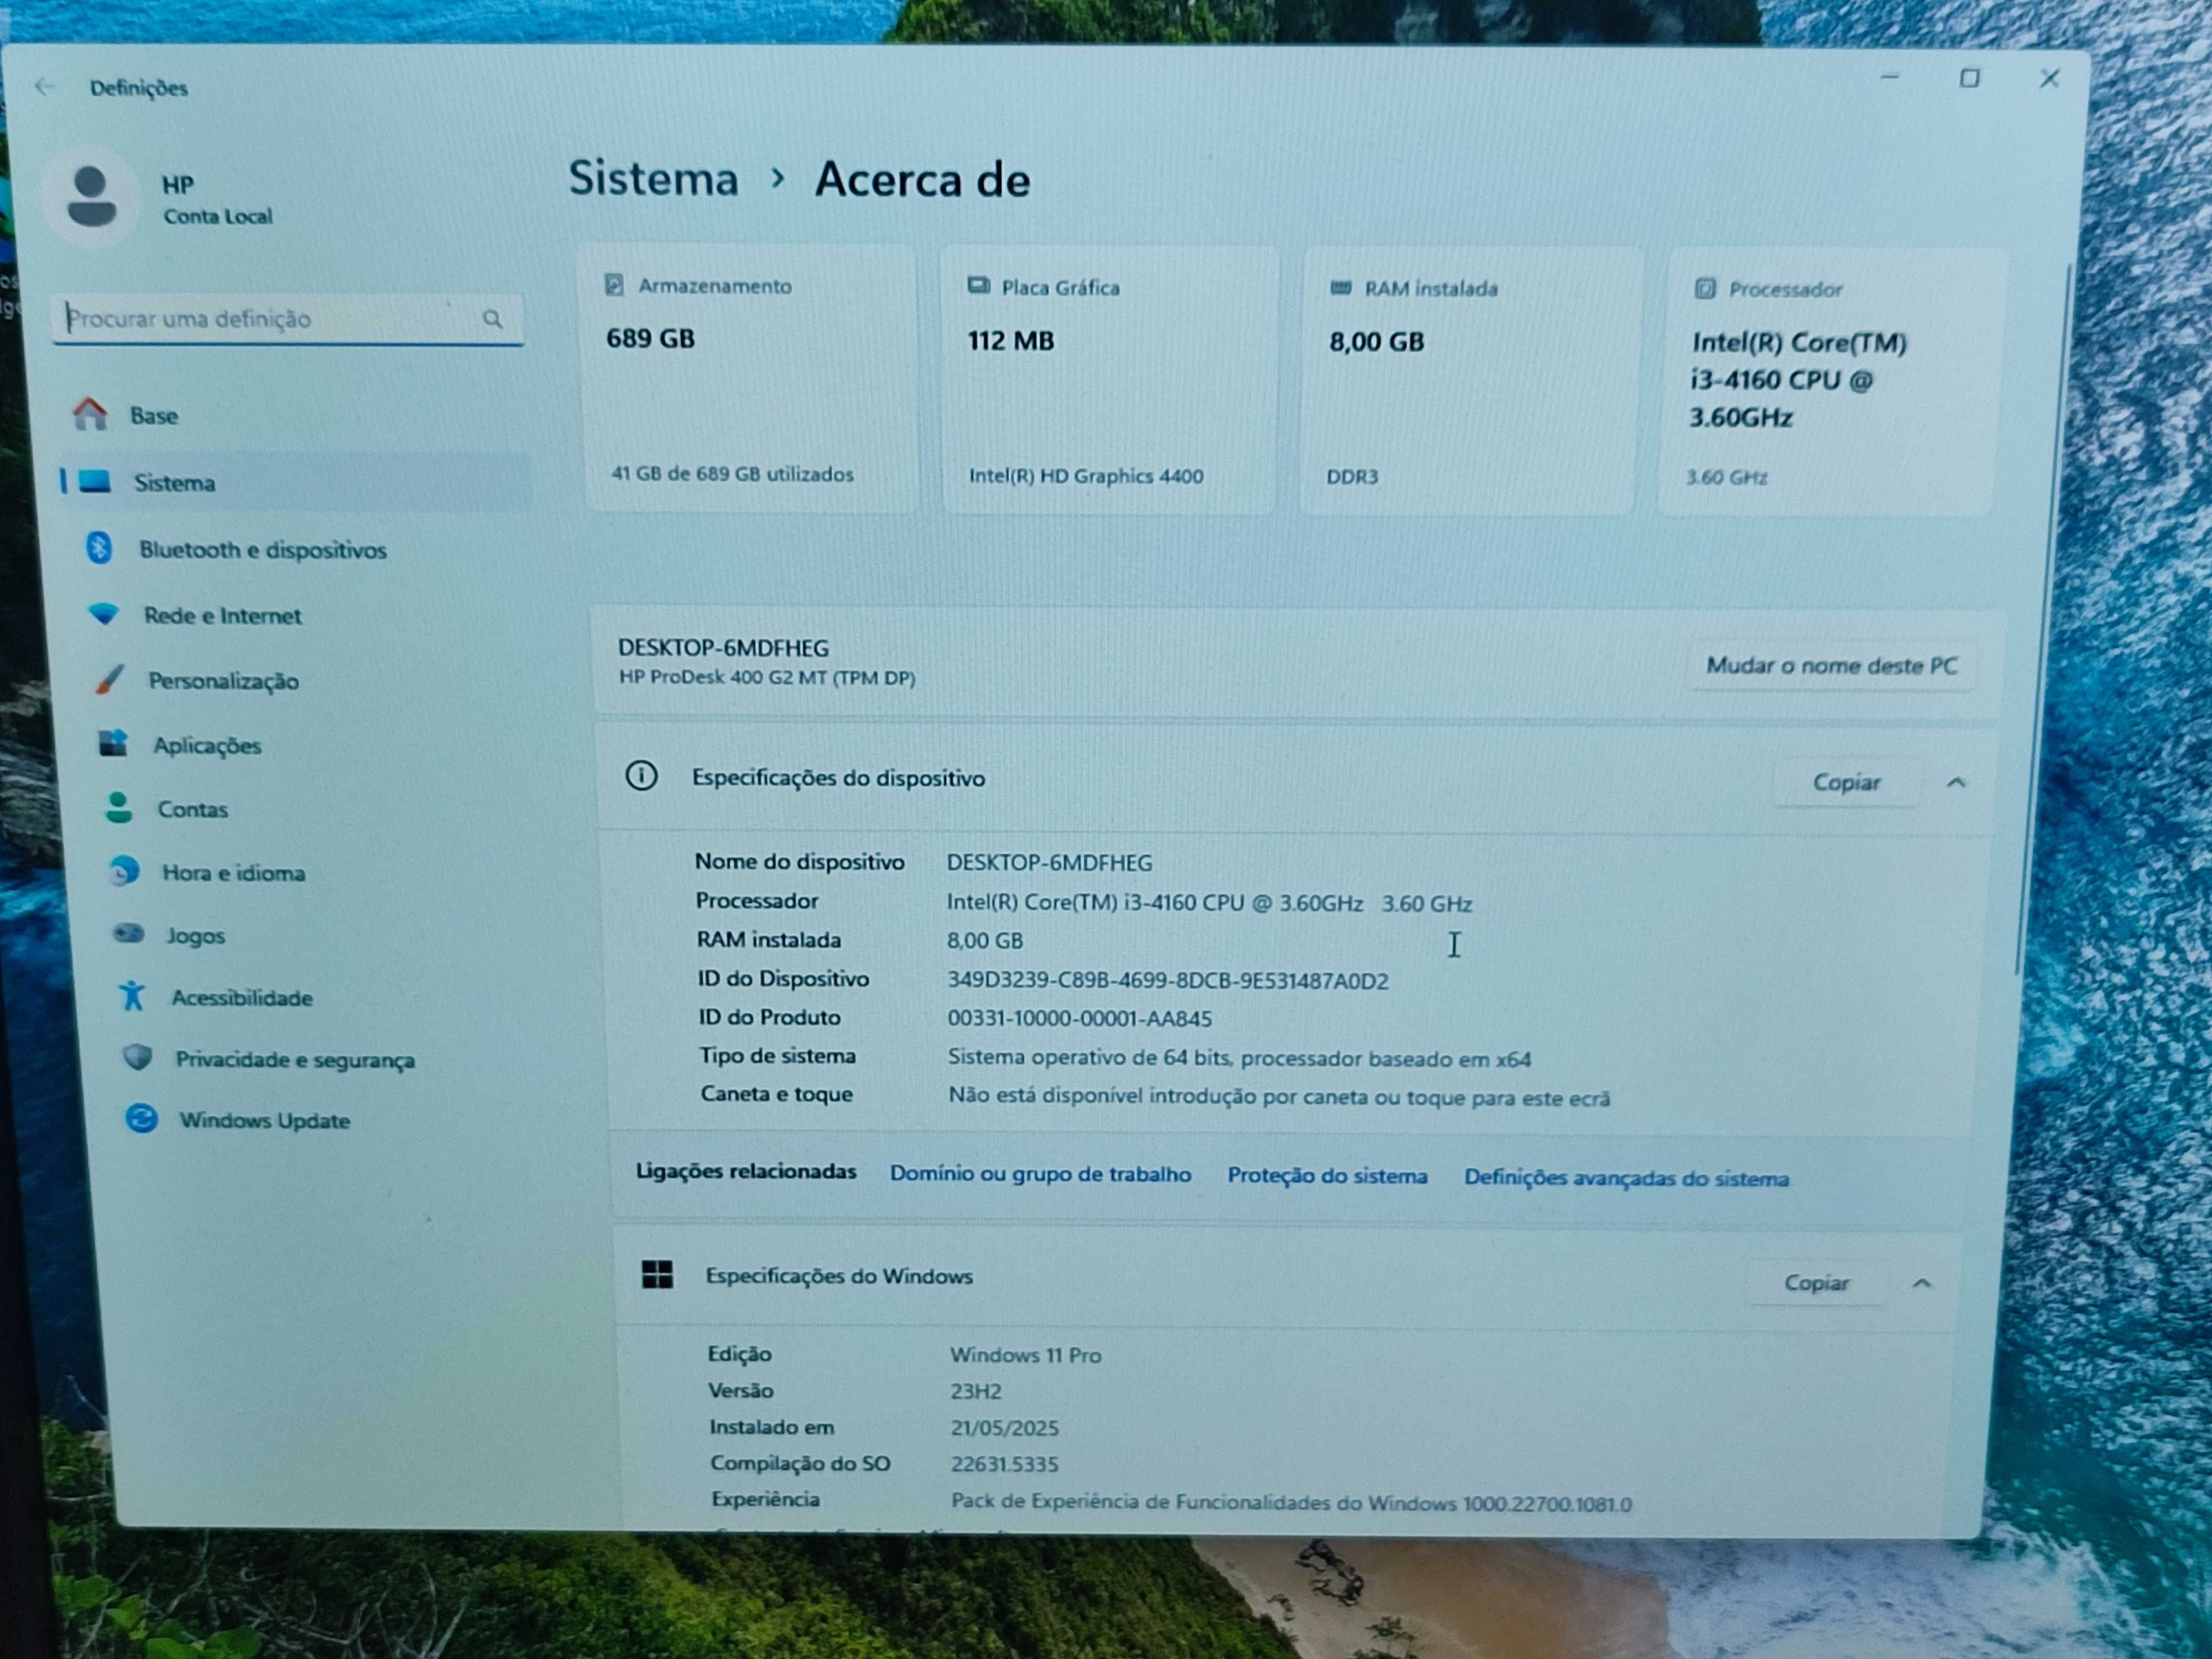
Task: Click the ID do Produto value 00331-10000-00001-AA845
Action: [1080, 1018]
